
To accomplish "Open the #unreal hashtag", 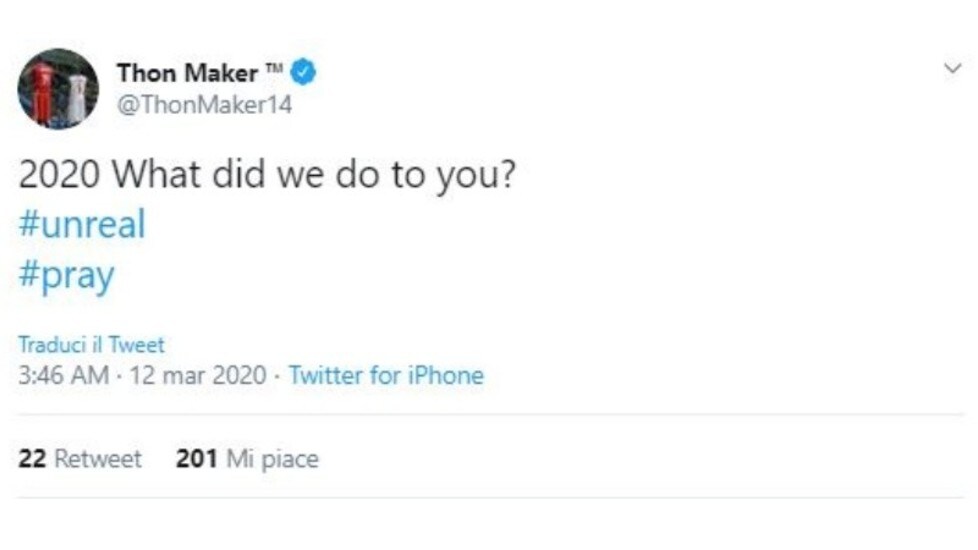I will [x=82, y=224].
